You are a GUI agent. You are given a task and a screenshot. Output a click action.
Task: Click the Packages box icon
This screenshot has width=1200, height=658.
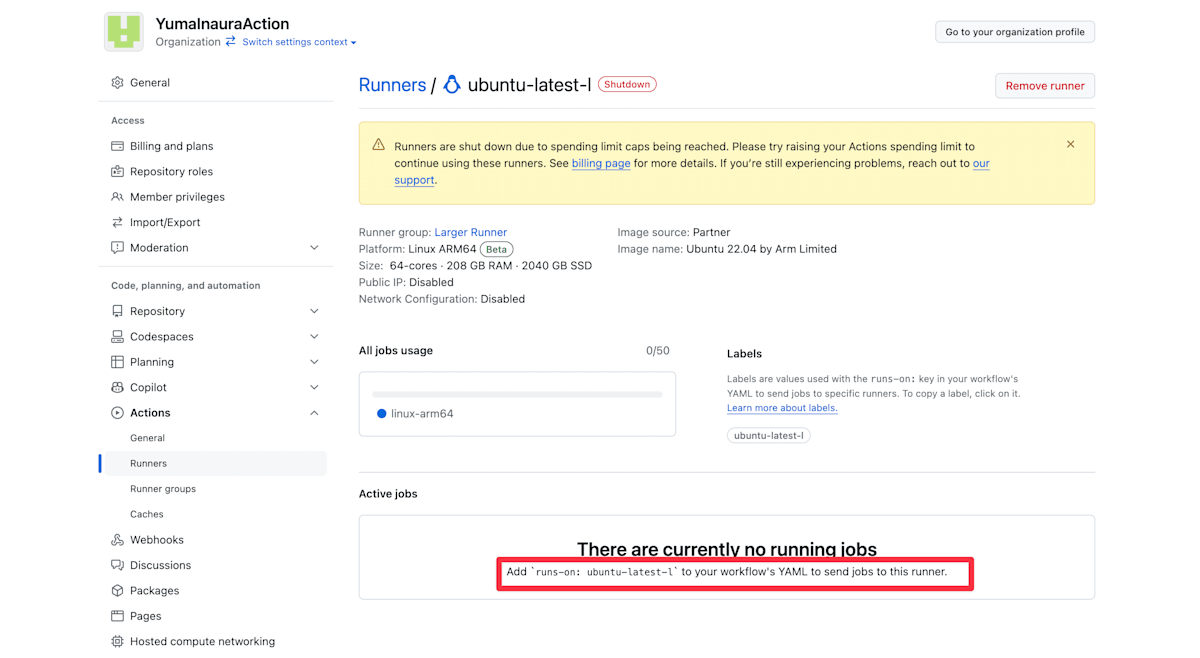click(x=117, y=591)
